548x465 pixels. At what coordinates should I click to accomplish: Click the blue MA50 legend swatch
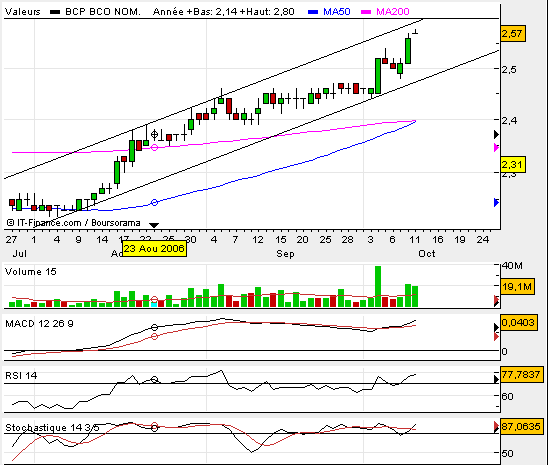click(313, 12)
